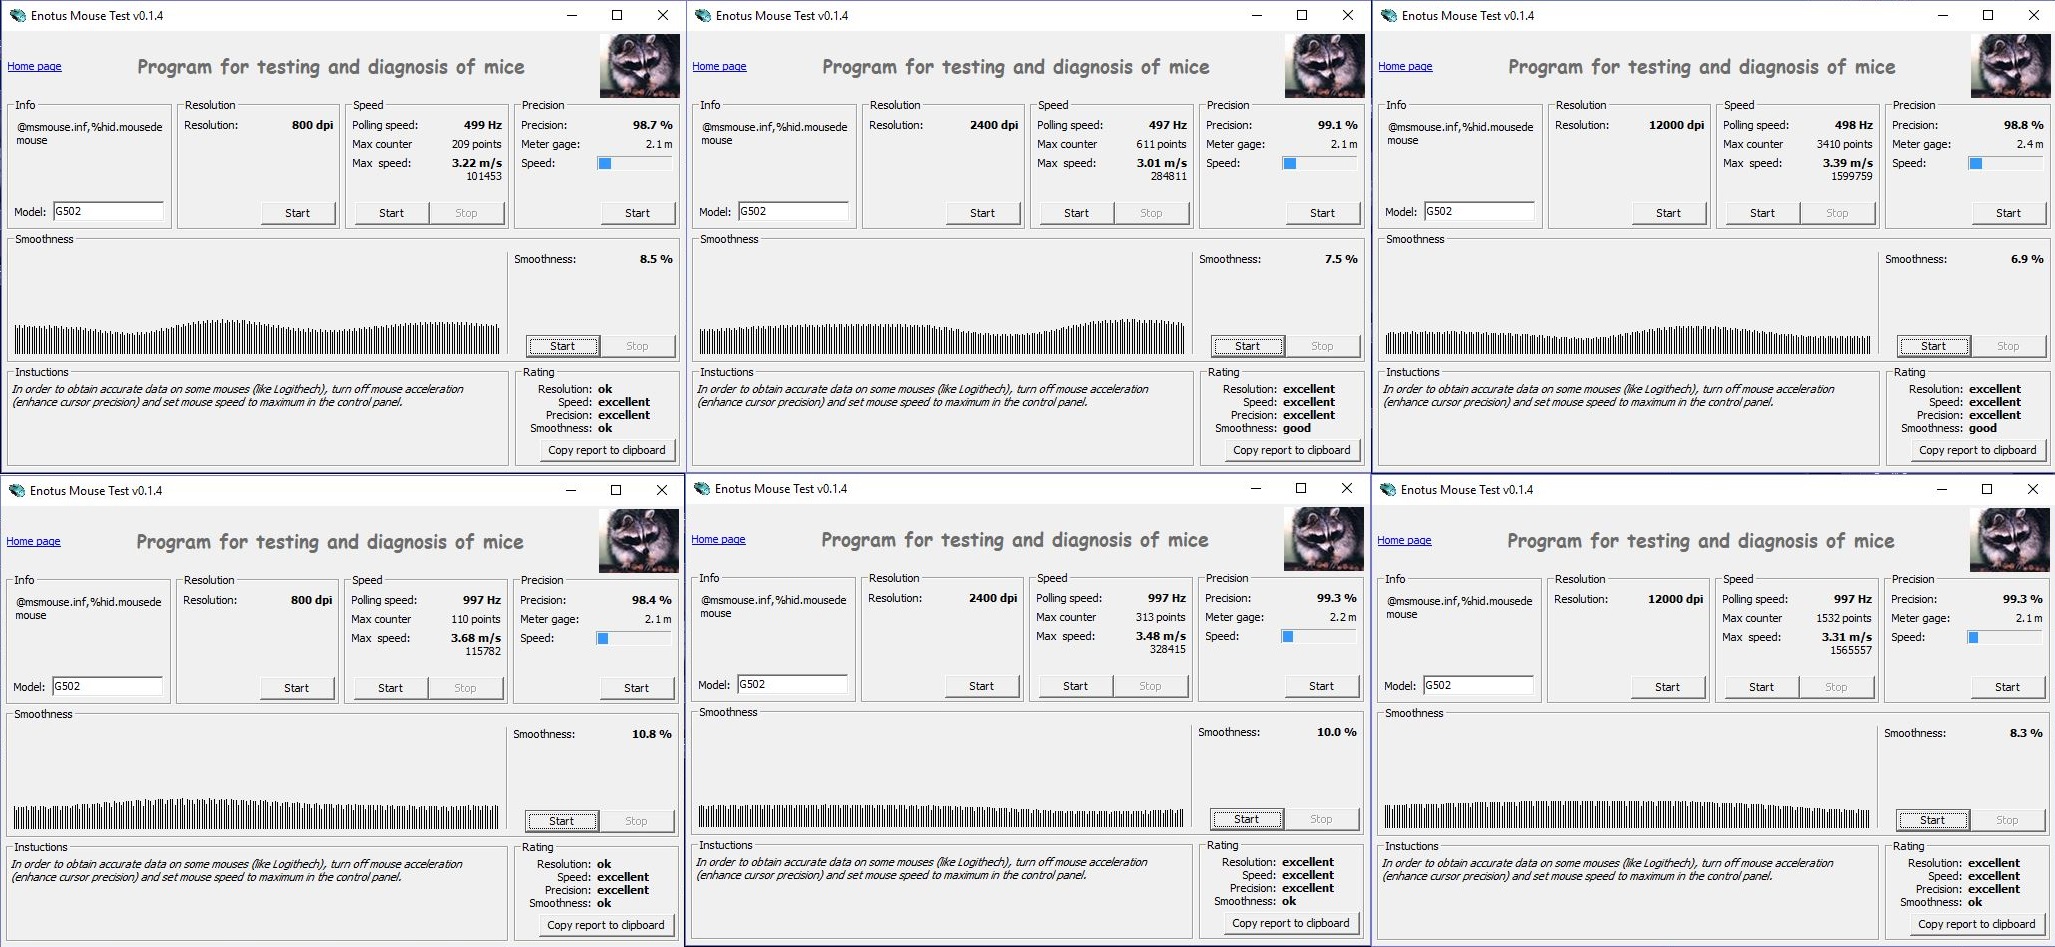This screenshot has height=947, width=2055.
Task: Click app icon in the 498 Hz window title bar
Action: pos(1388,15)
